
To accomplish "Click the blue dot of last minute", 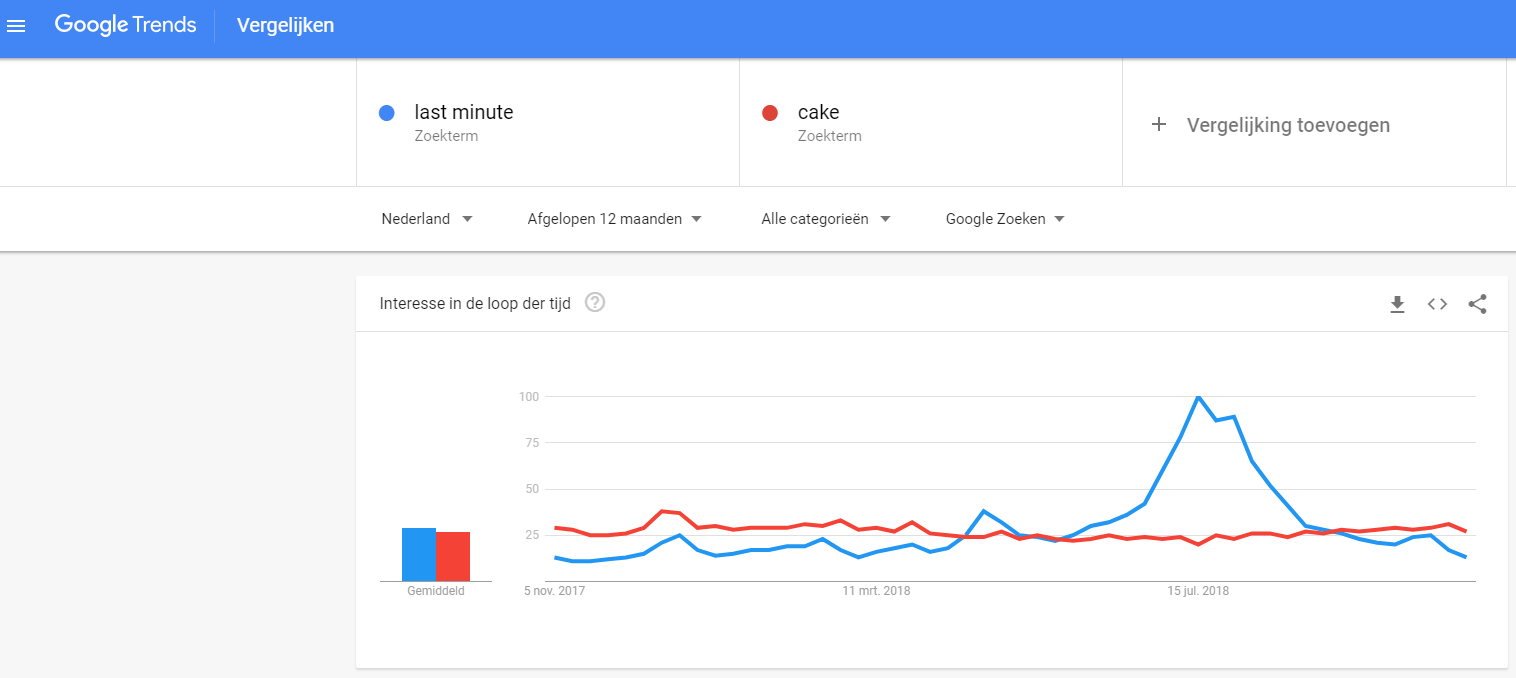I will (x=387, y=113).
